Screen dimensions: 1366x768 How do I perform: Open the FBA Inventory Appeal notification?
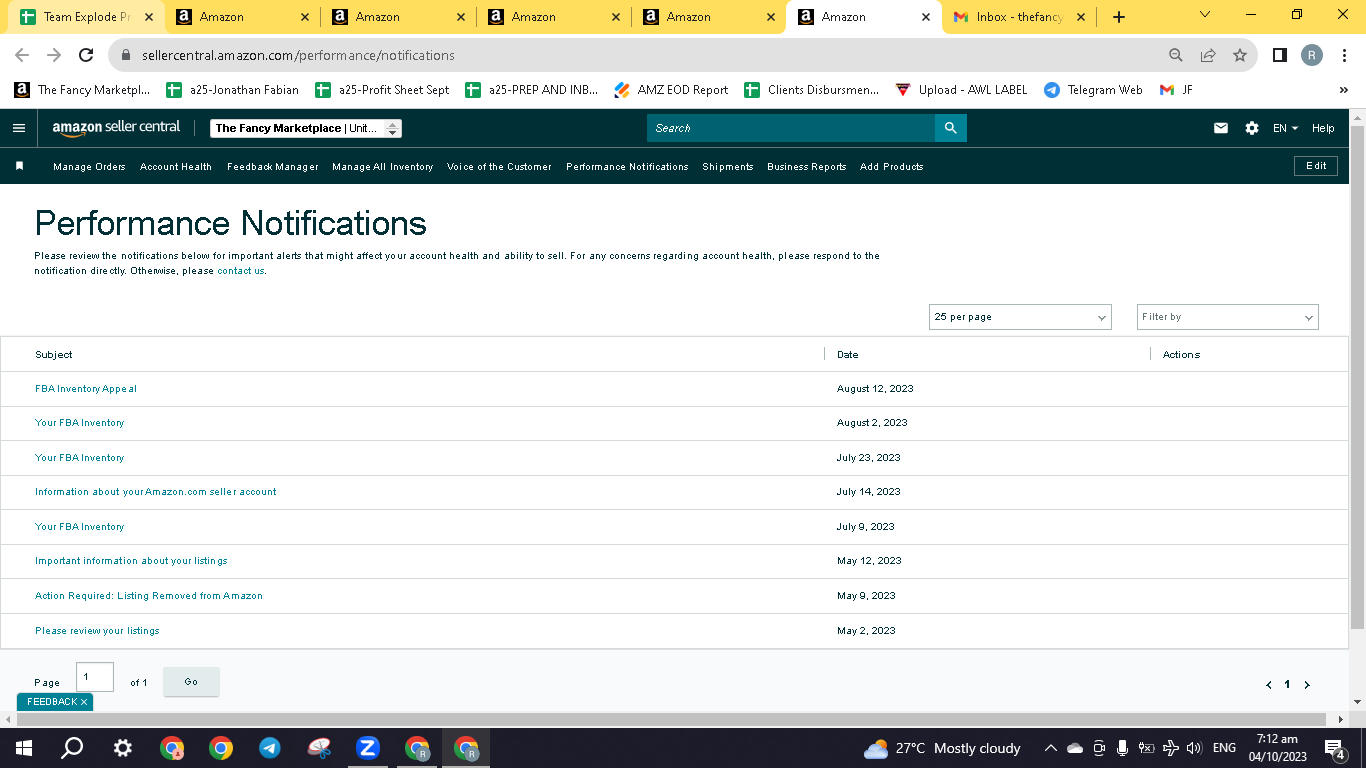(86, 389)
